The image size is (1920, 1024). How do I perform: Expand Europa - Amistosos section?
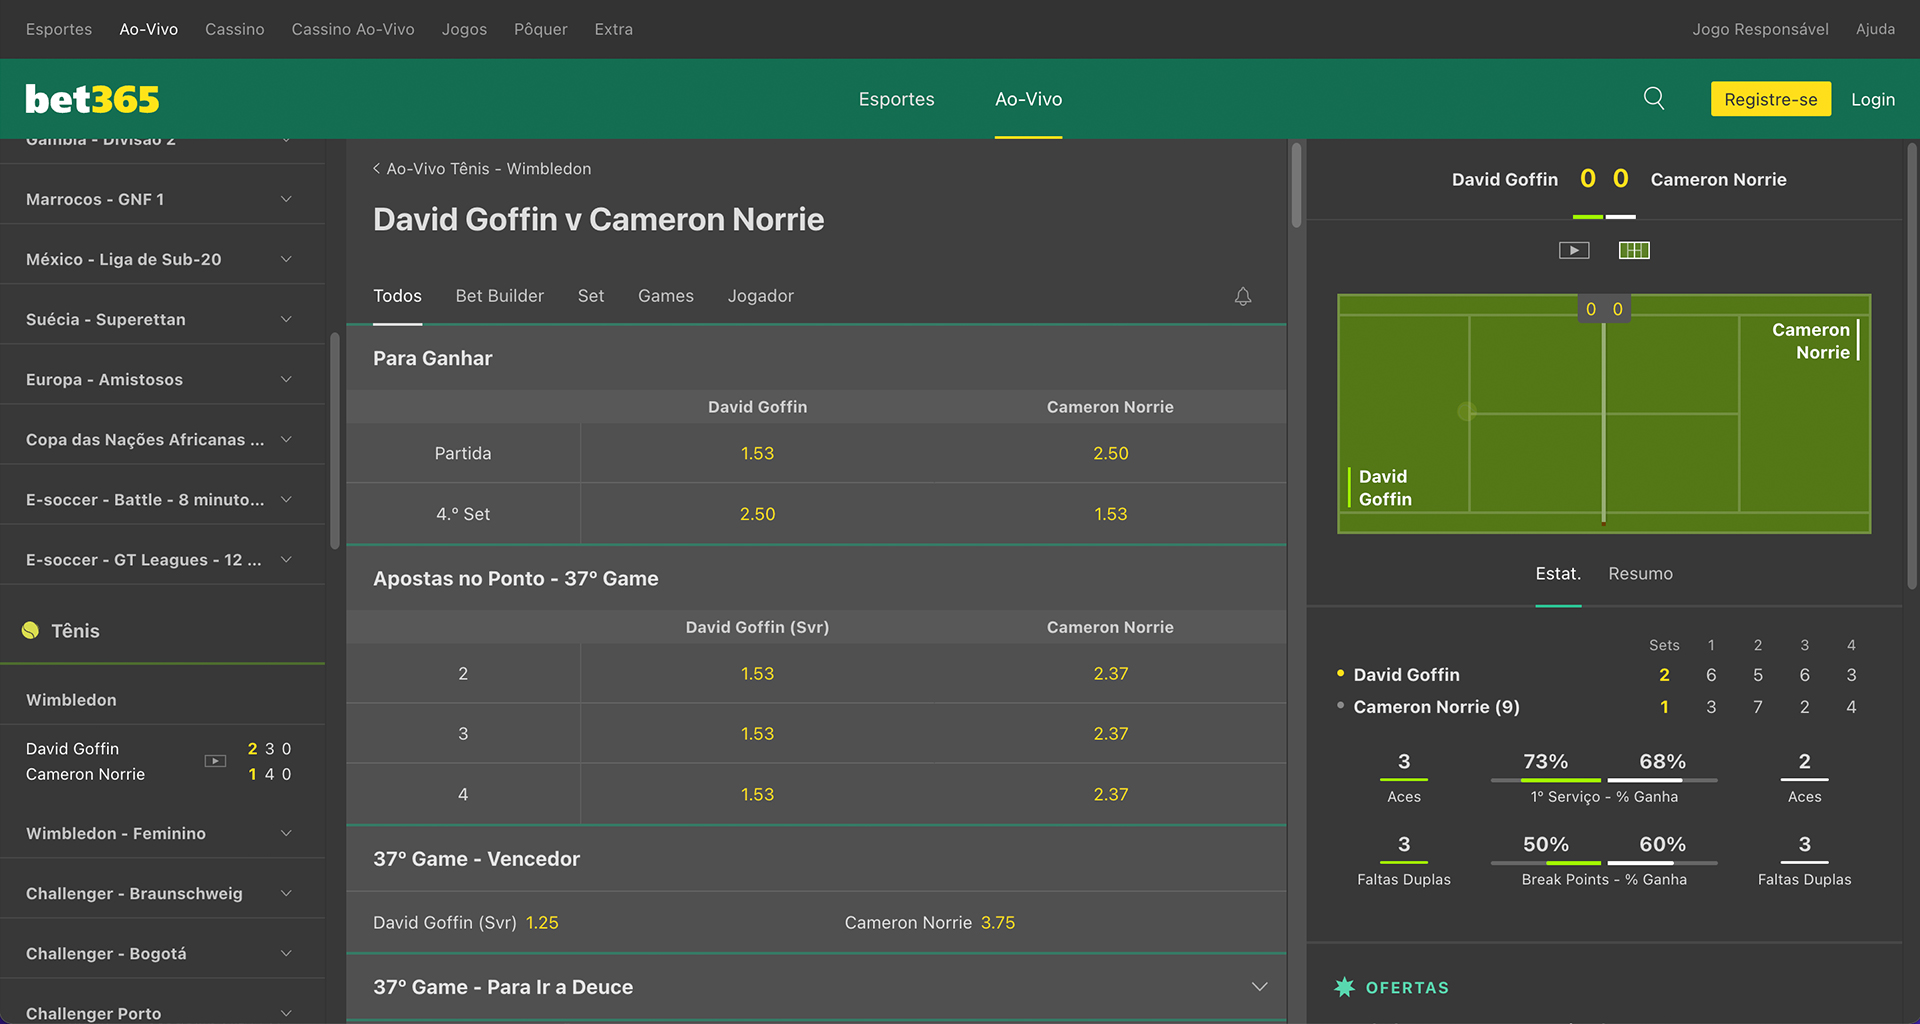click(x=162, y=379)
